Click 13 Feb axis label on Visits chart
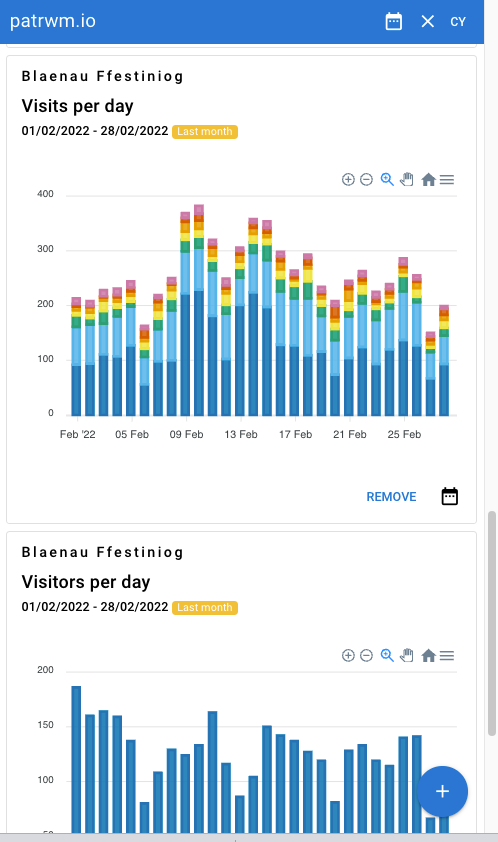 [x=241, y=434]
